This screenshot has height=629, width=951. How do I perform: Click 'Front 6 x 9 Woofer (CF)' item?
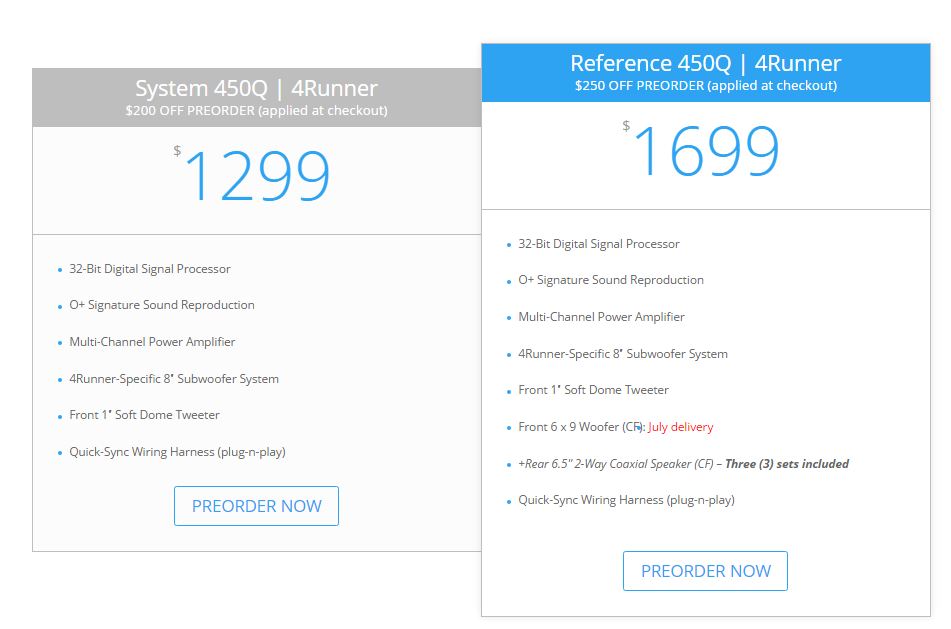tap(580, 427)
